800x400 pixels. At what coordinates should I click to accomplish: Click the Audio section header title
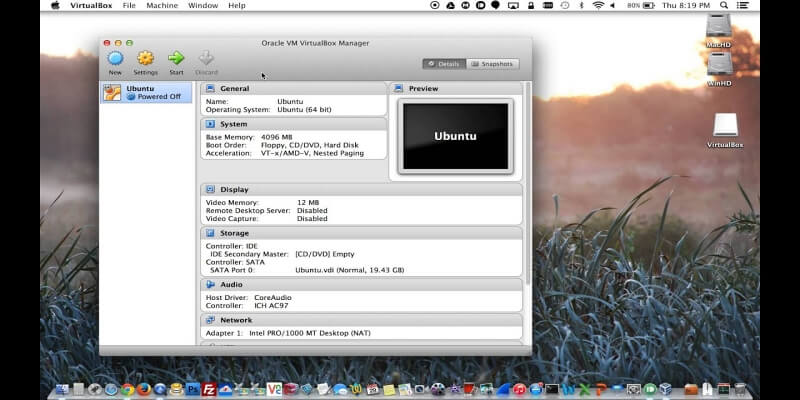click(x=231, y=285)
